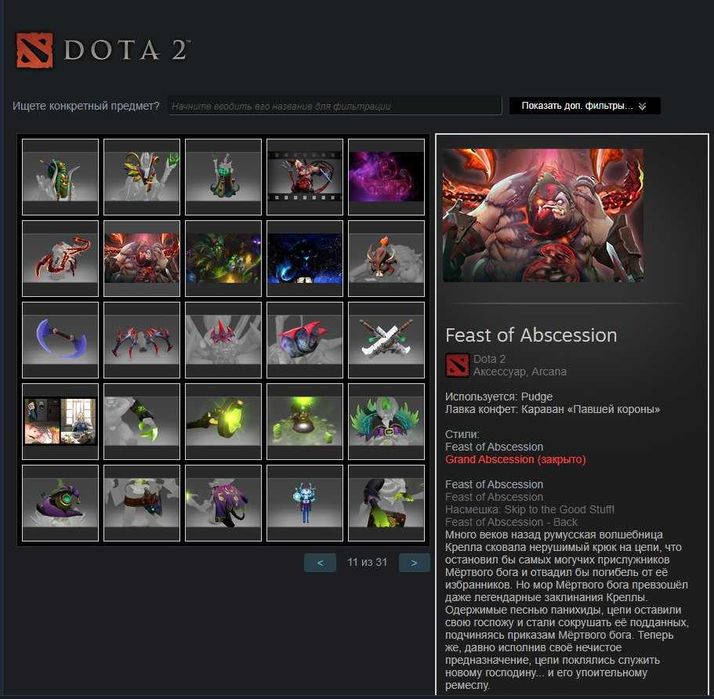Viewport: 714px width, 699px height.
Task: Open the small blue courier figure item
Action: 305,503
